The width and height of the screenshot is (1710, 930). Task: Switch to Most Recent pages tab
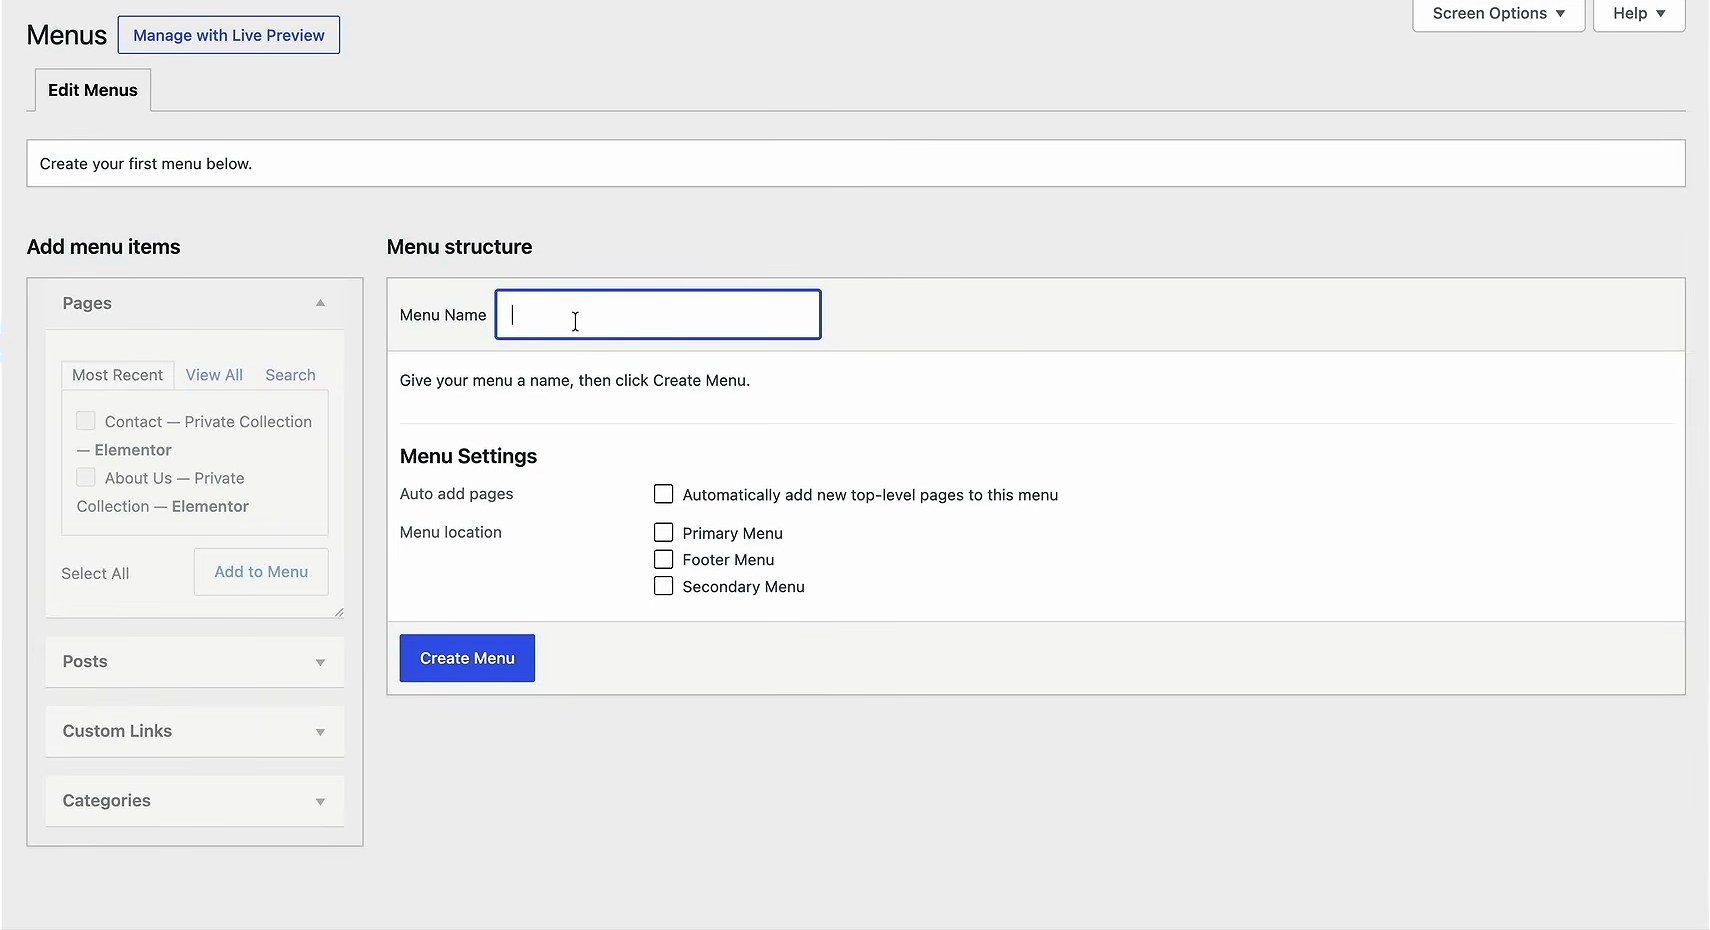point(117,375)
